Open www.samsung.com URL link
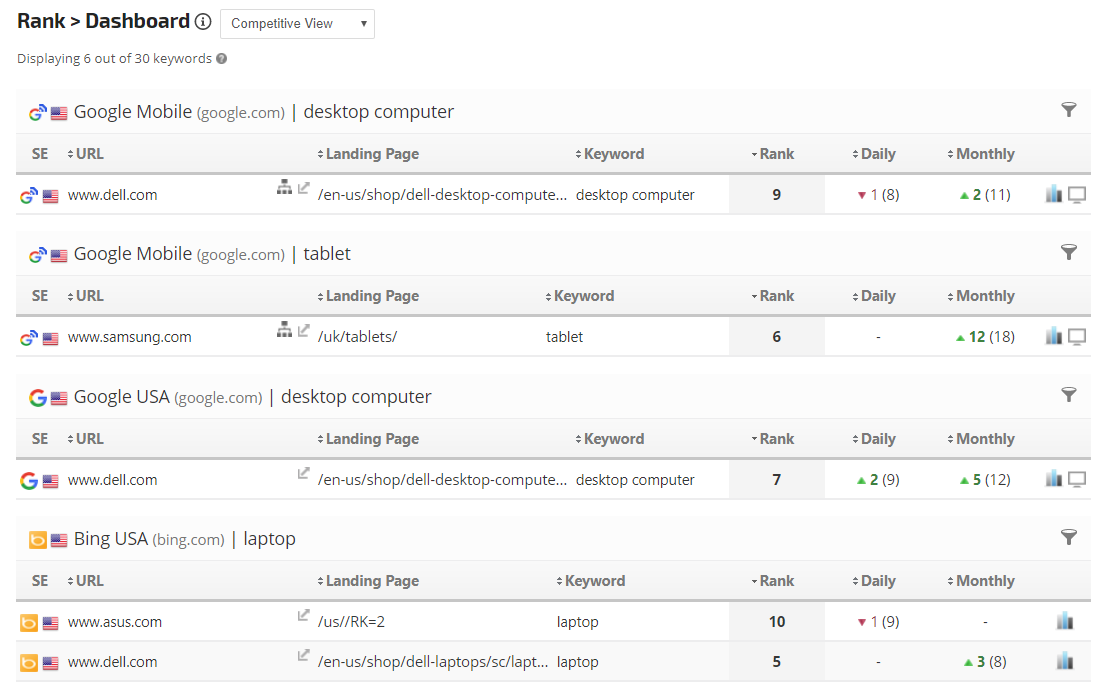Viewport: 1105px width, 694px height. (x=130, y=337)
